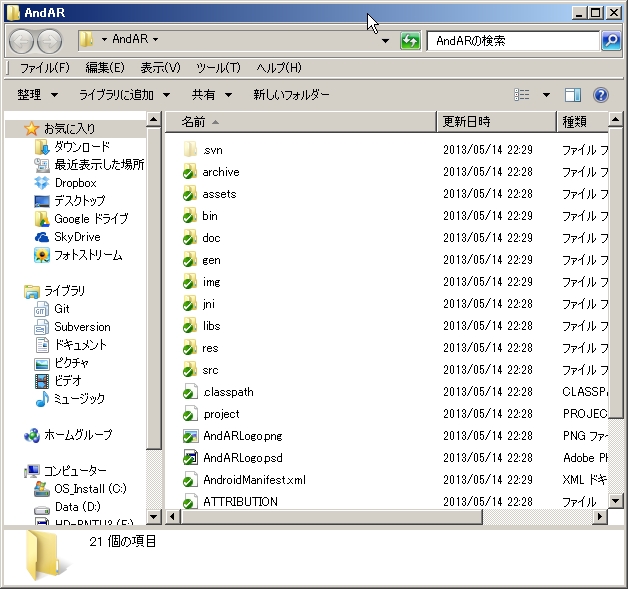The width and height of the screenshot is (628, 589).
Task: Select the bin folder name
Action: coord(210,216)
